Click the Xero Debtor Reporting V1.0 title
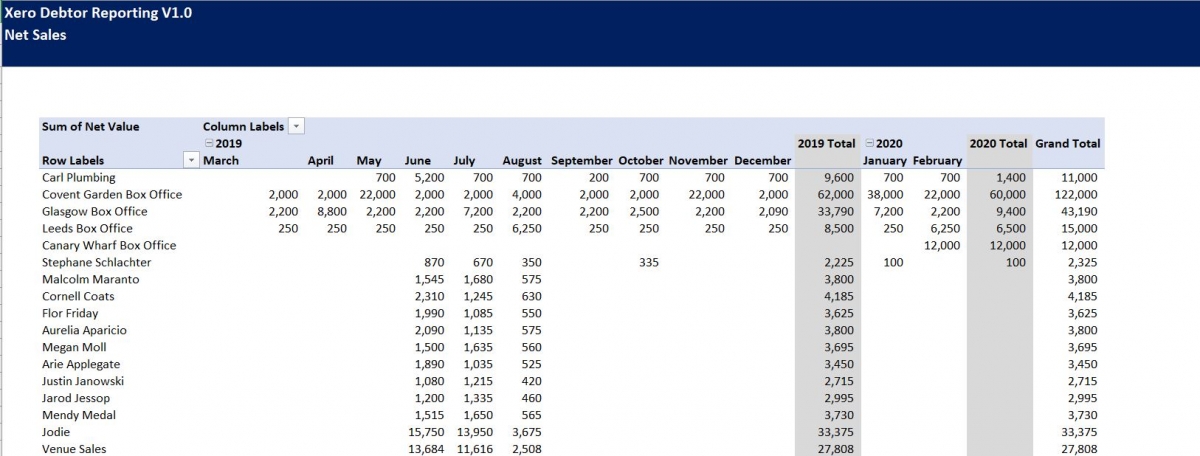The image size is (1200, 456). coord(98,13)
